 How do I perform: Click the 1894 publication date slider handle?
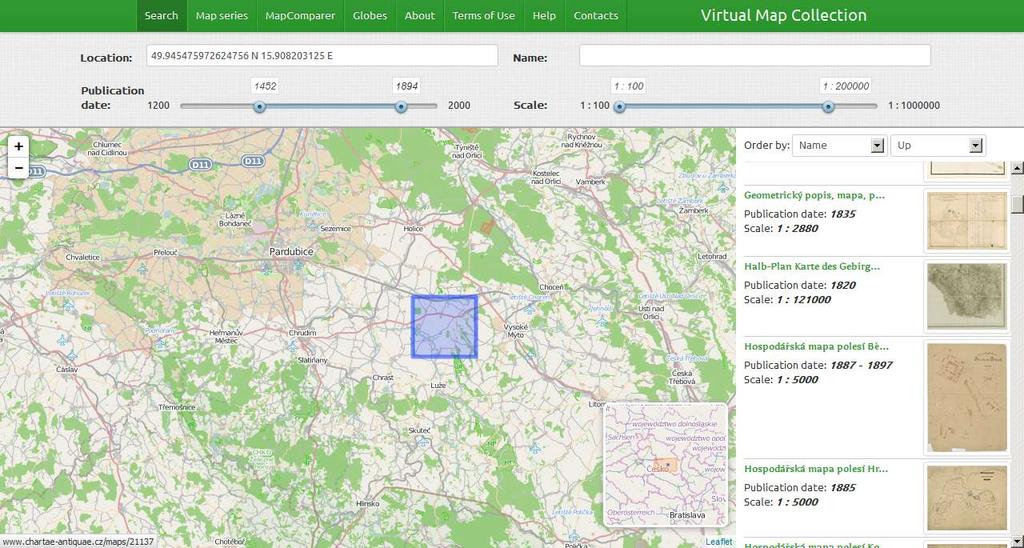[402, 106]
